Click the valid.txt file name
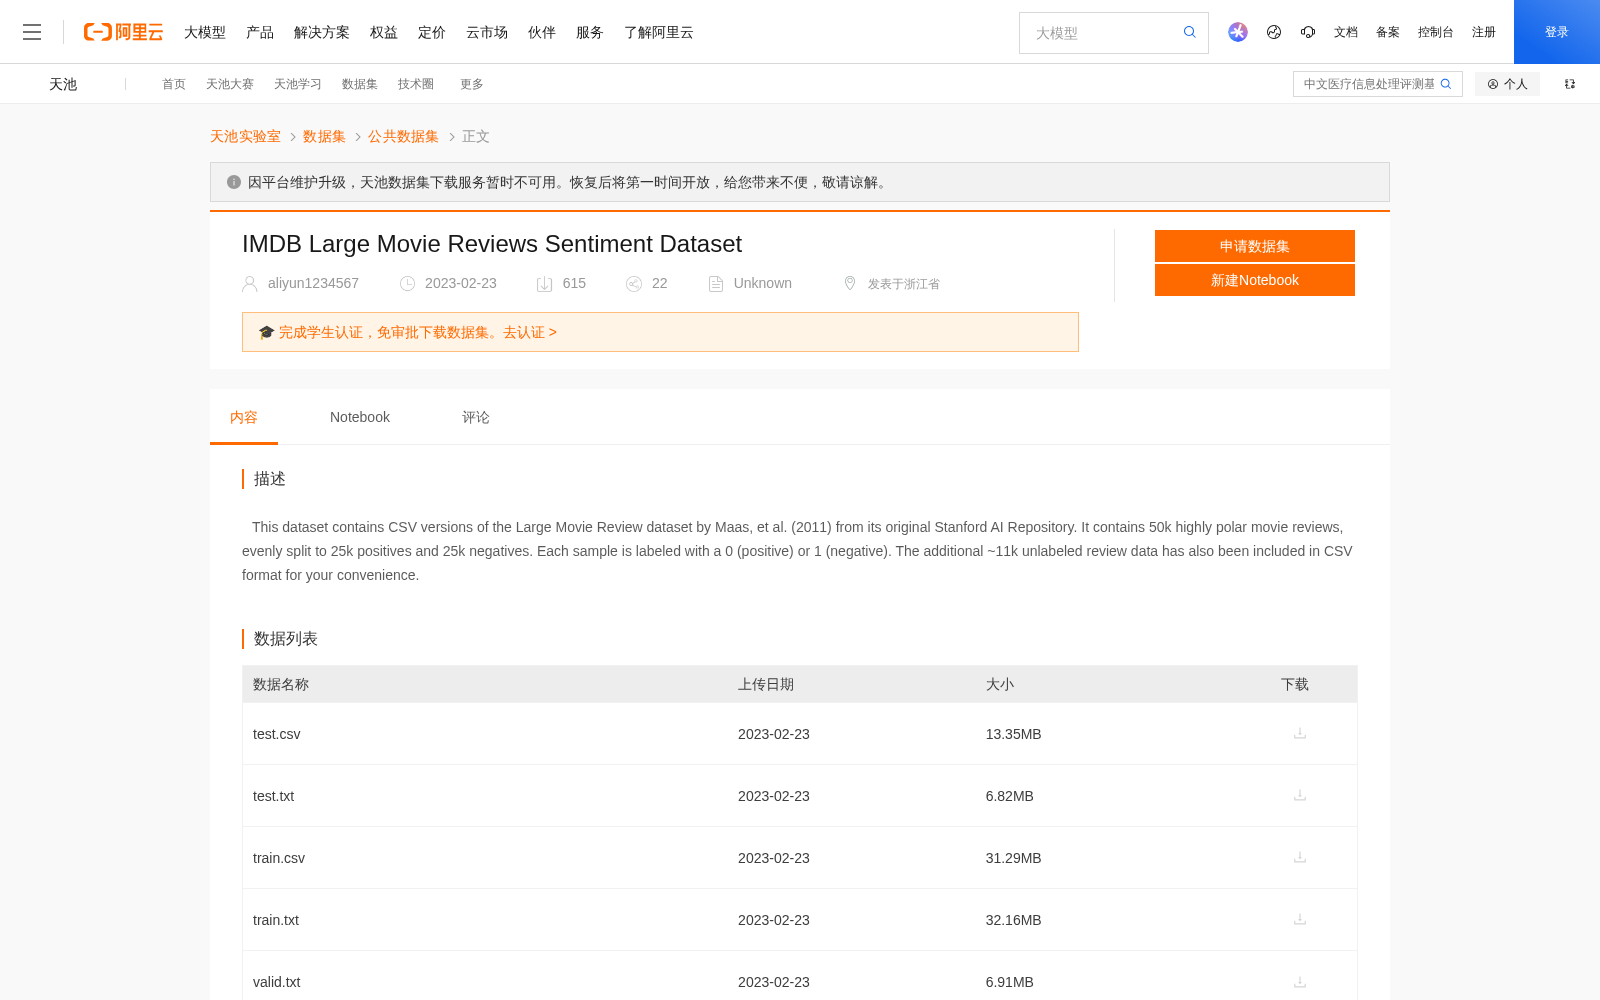The image size is (1600, 1000). click(277, 982)
